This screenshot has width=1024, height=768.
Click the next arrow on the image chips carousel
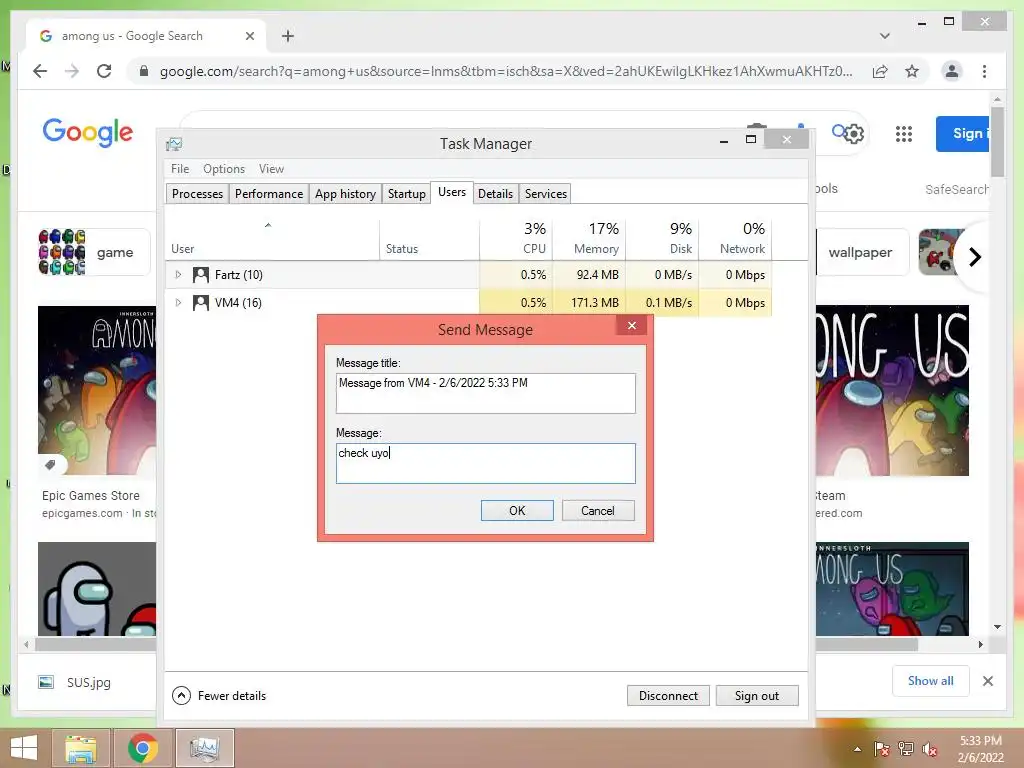(x=974, y=257)
